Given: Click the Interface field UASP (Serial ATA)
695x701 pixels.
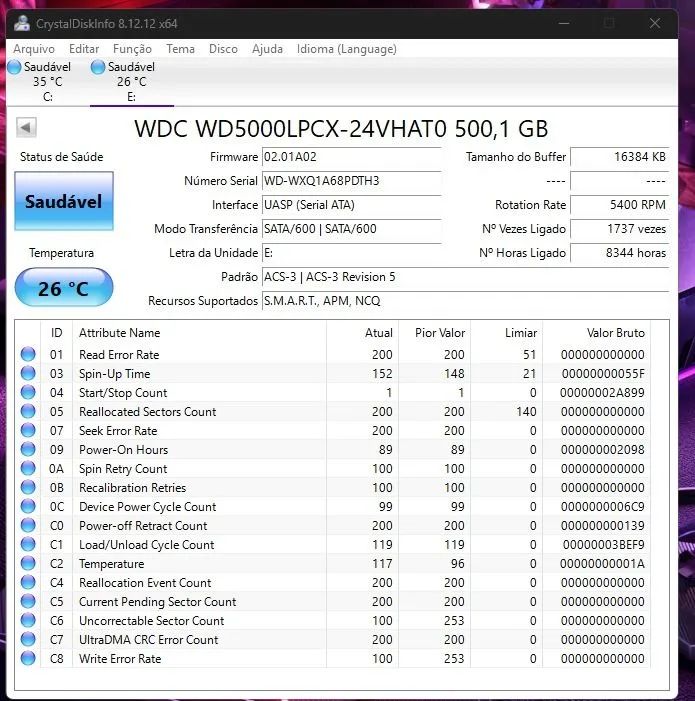Looking at the screenshot, I should click(x=352, y=205).
